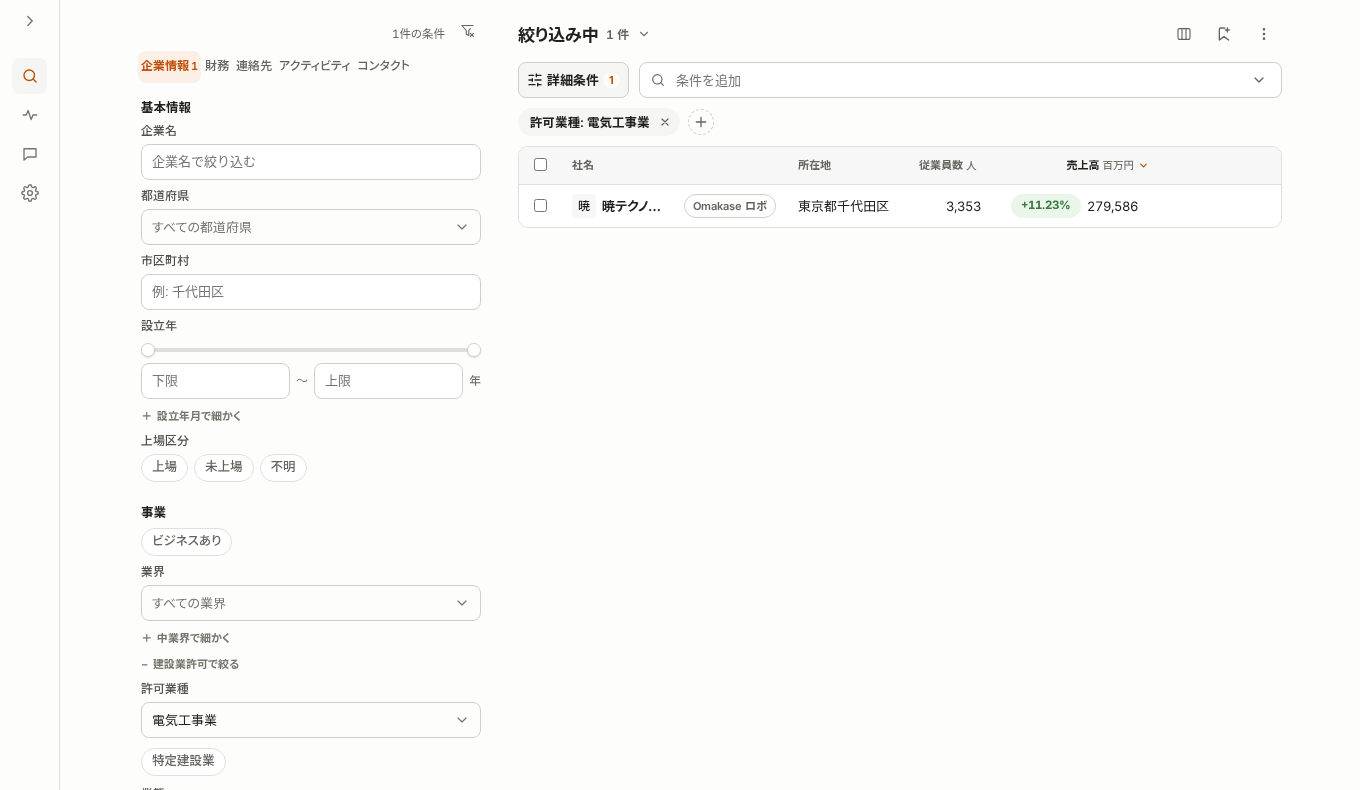Image resolution: width=1360 pixels, height=790 pixels.
Task: Click the 設立年 slider lower handle
Action: click(148, 350)
